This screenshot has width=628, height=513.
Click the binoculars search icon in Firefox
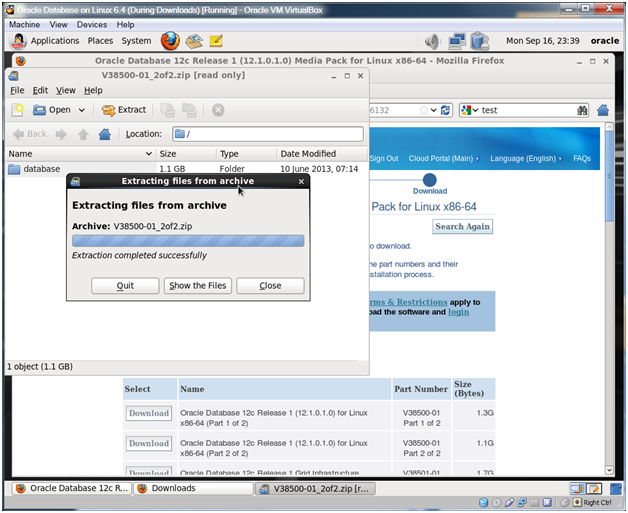[581, 110]
